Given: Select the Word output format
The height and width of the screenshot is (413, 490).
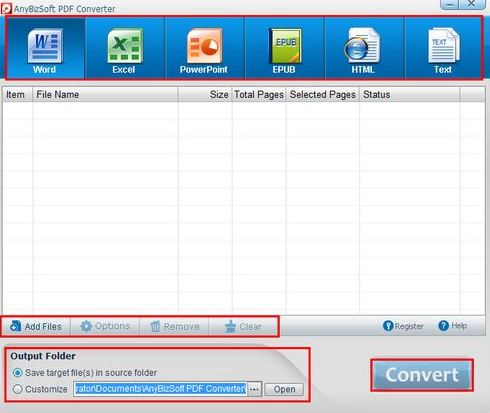Looking at the screenshot, I should coord(45,48).
